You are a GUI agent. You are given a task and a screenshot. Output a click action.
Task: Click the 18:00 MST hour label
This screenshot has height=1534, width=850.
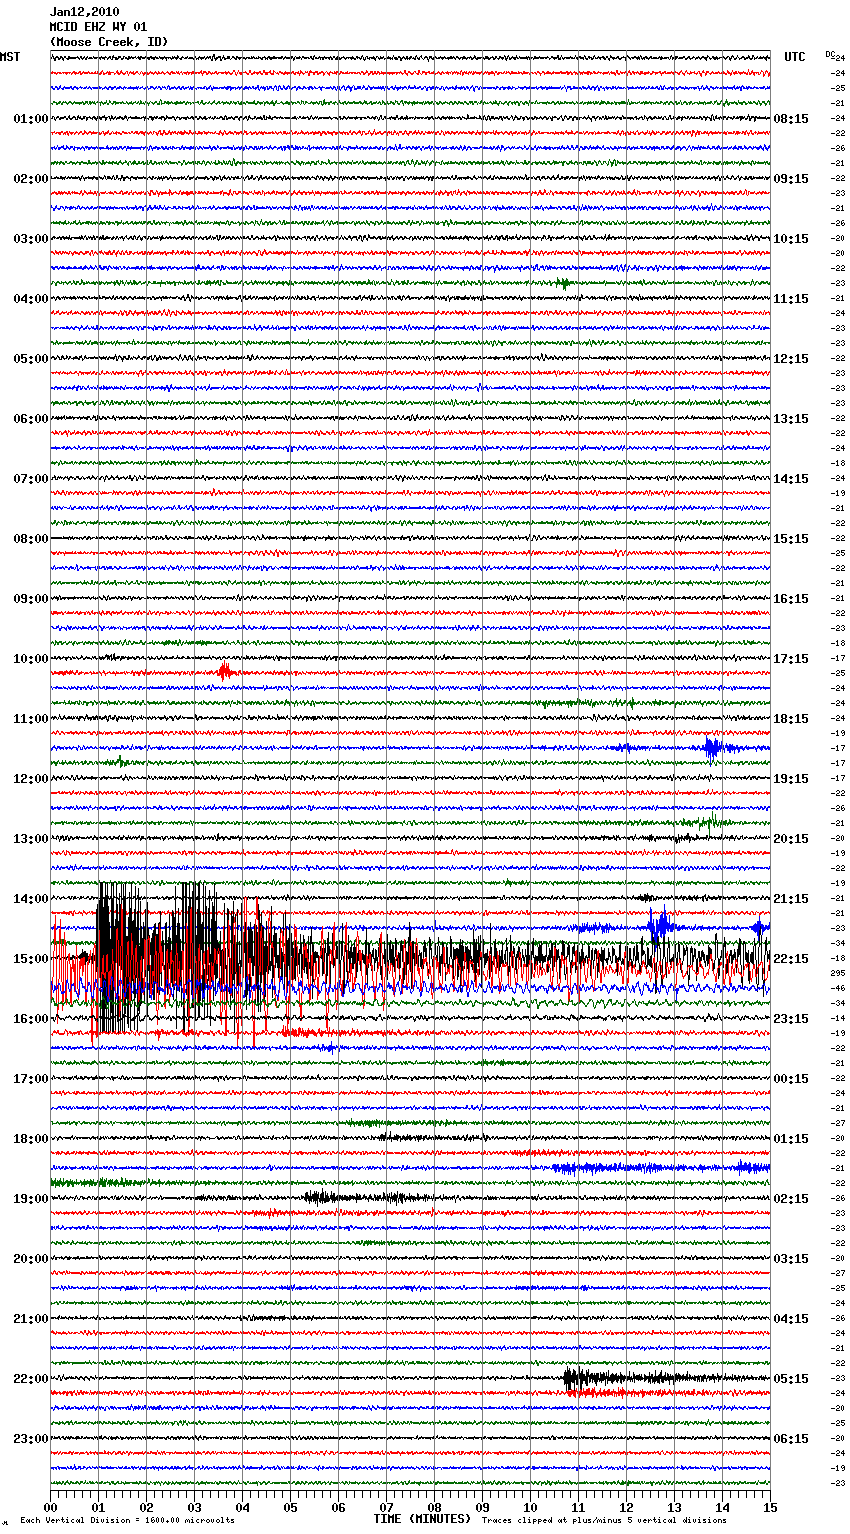tap(31, 1139)
